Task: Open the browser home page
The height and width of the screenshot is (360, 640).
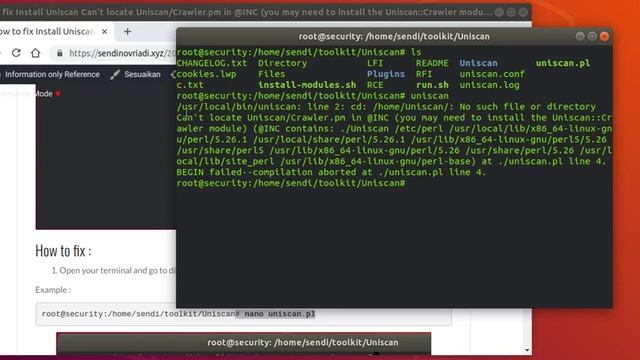Action: 36,53
